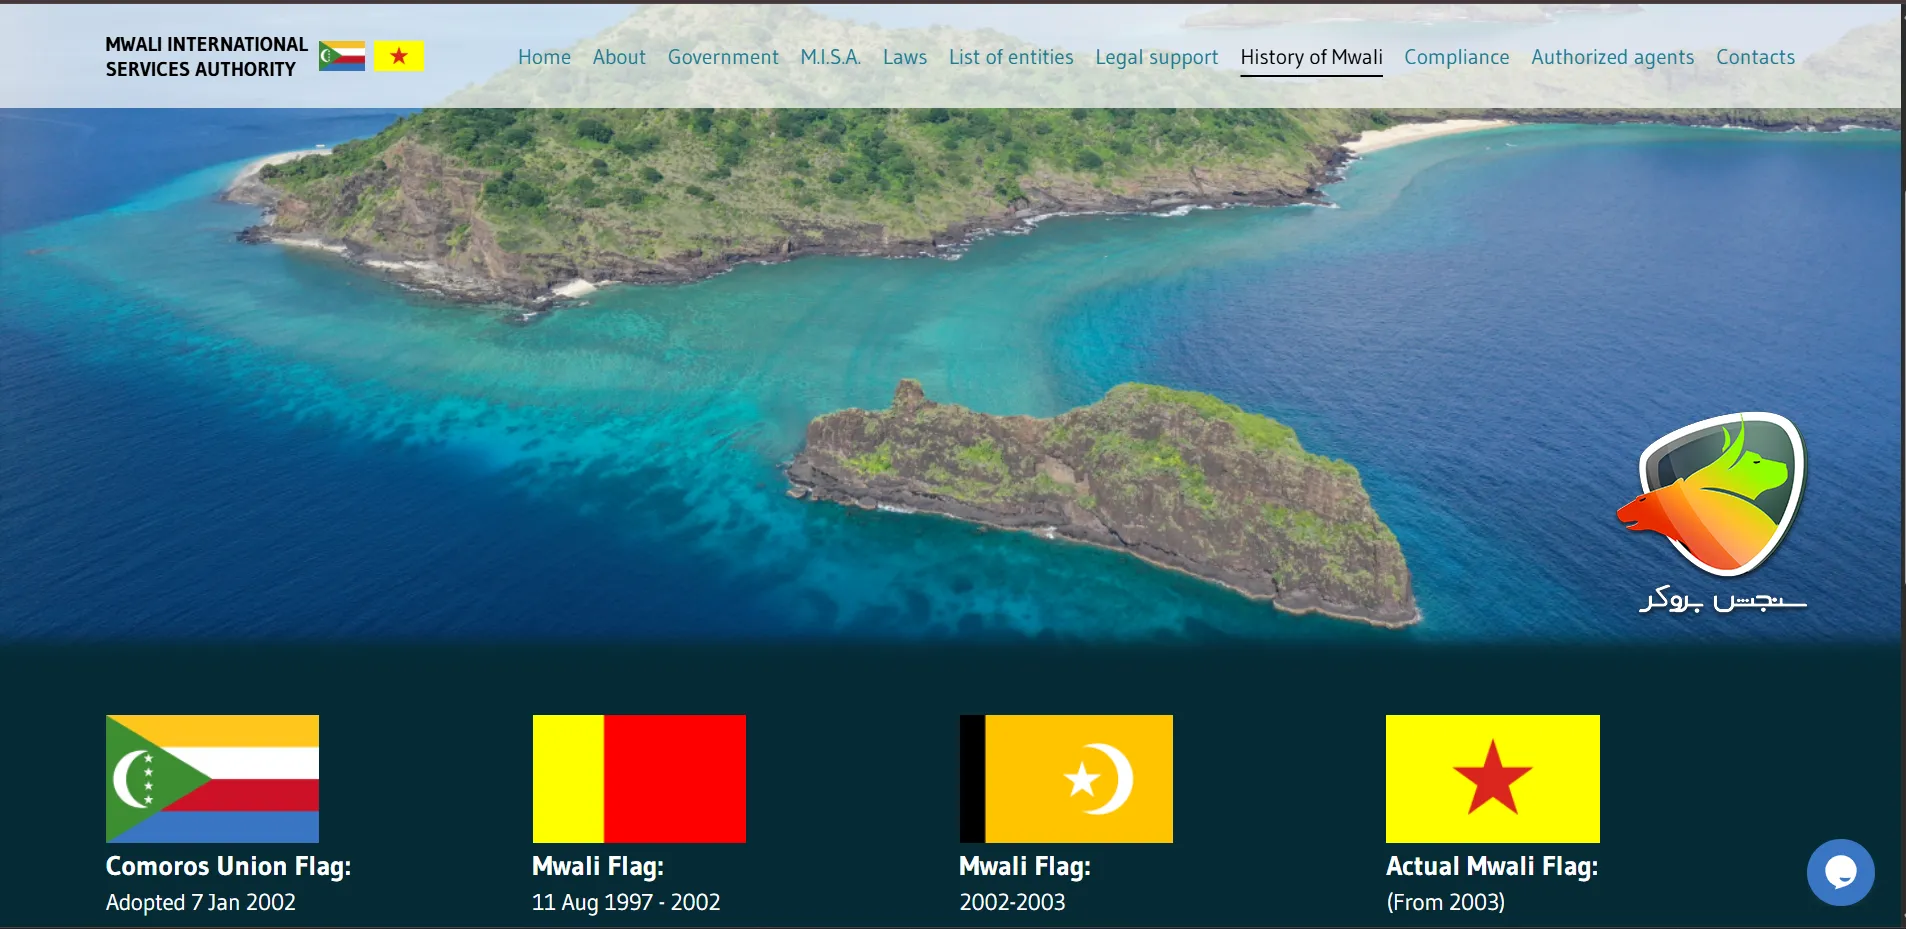The width and height of the screenshot is (1906, 929).
Task: Open the About menu item
Action: tap(619, 57)
